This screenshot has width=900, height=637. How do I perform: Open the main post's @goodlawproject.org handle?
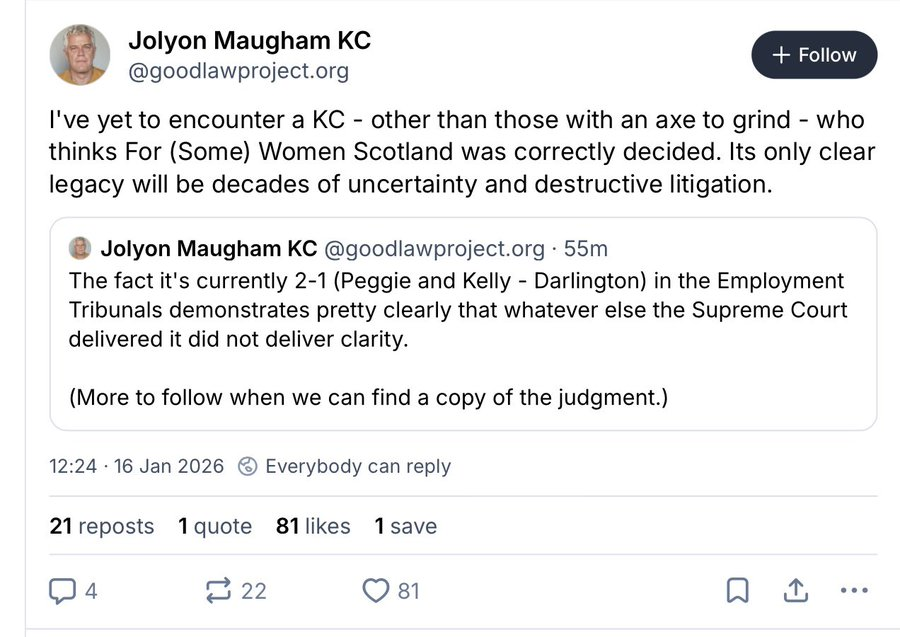(x=238, y=72)
